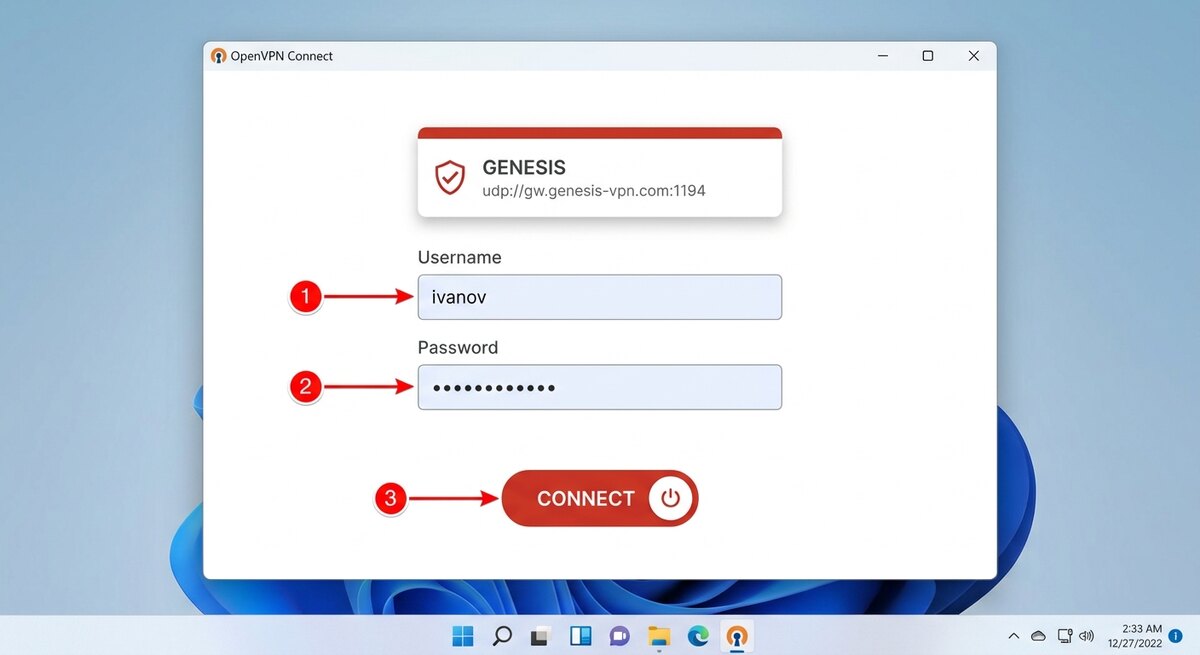Maximize the OpenVPN Connect window

928,56
